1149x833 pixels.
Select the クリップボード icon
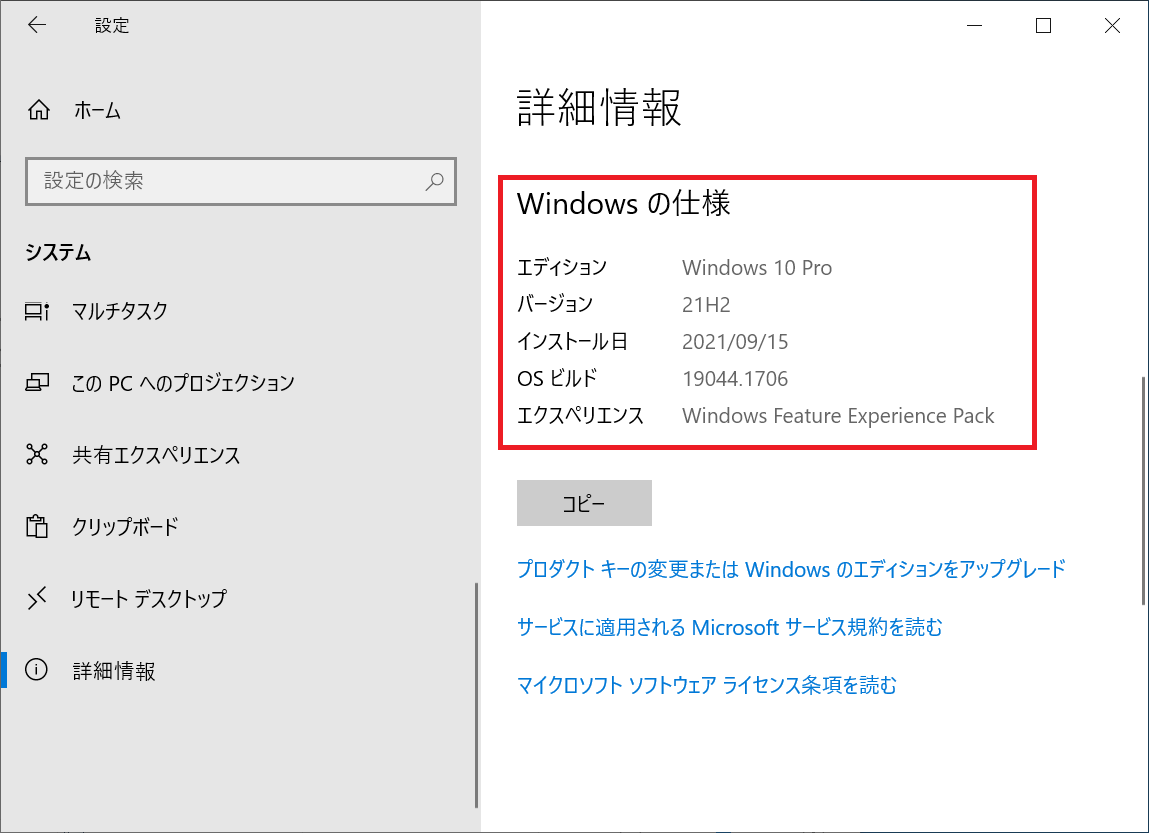(37, 526)
